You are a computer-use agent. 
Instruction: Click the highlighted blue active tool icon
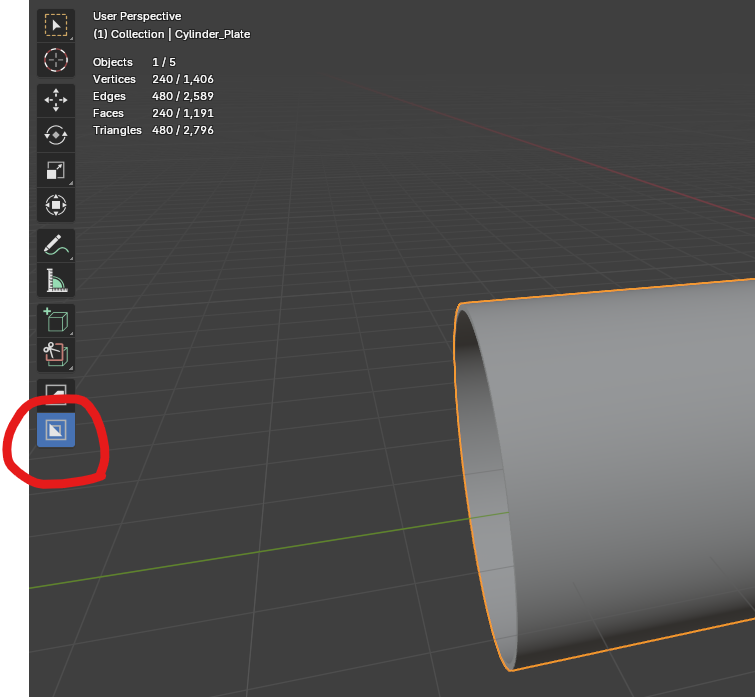pos(56,430)
